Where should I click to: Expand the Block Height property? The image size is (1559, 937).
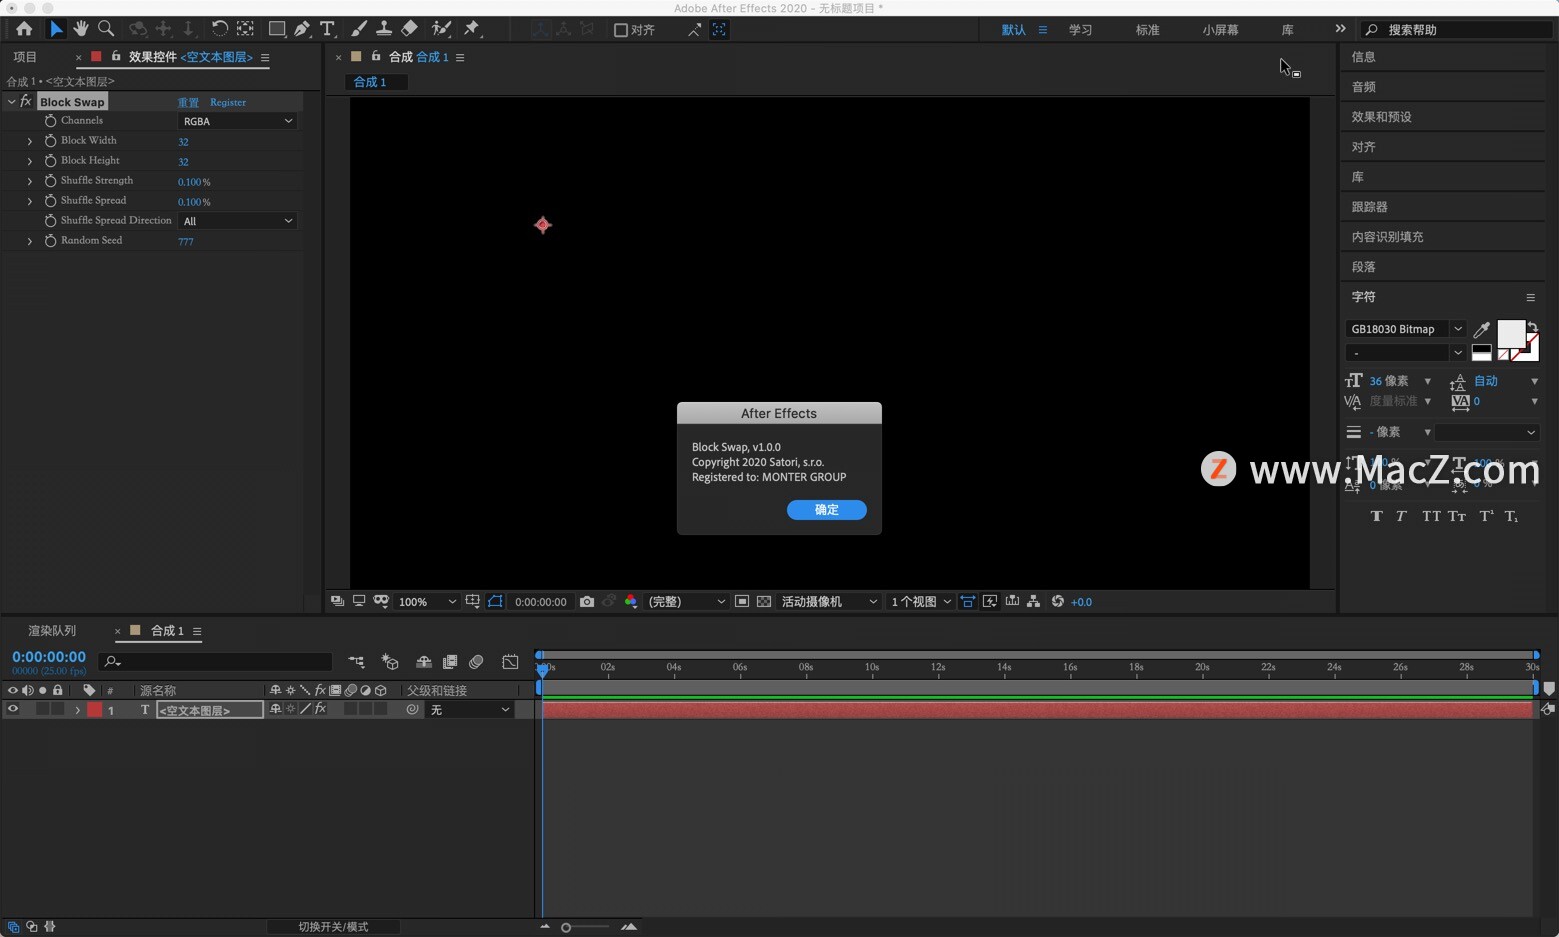(30, 161)
